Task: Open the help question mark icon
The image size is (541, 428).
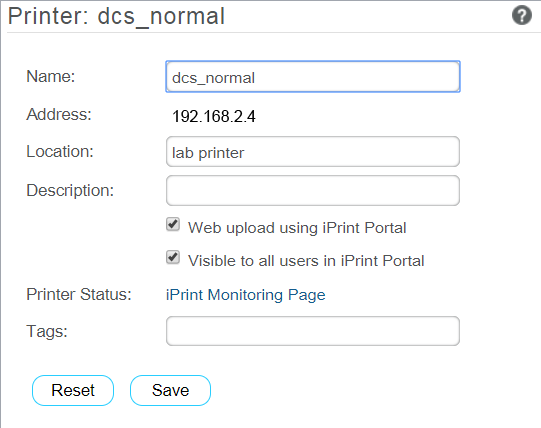Action: (522, 16)
